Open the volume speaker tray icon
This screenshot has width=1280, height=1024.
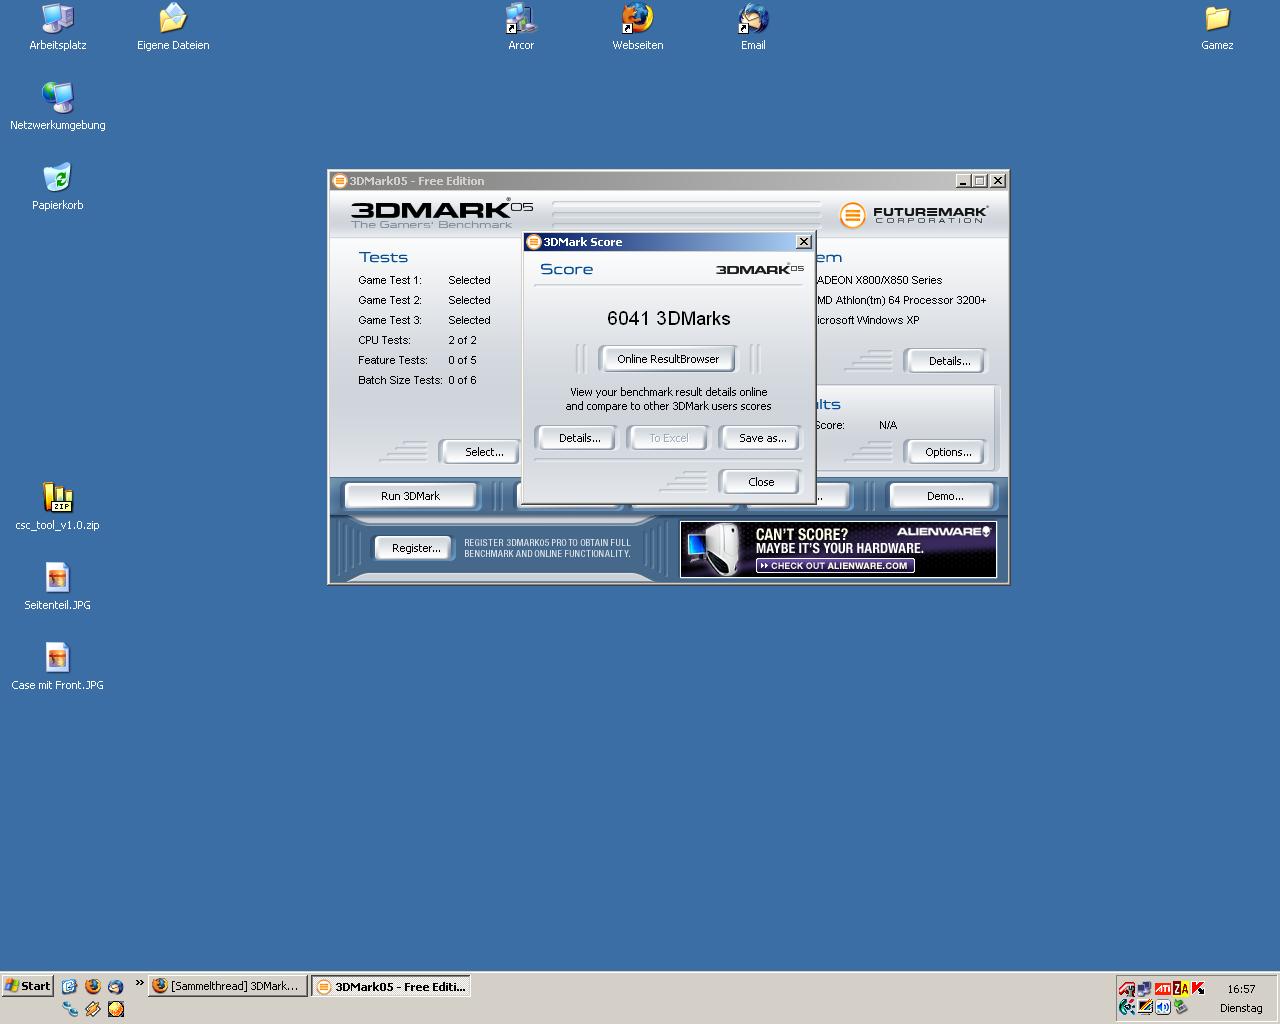coord(1163,1007)
